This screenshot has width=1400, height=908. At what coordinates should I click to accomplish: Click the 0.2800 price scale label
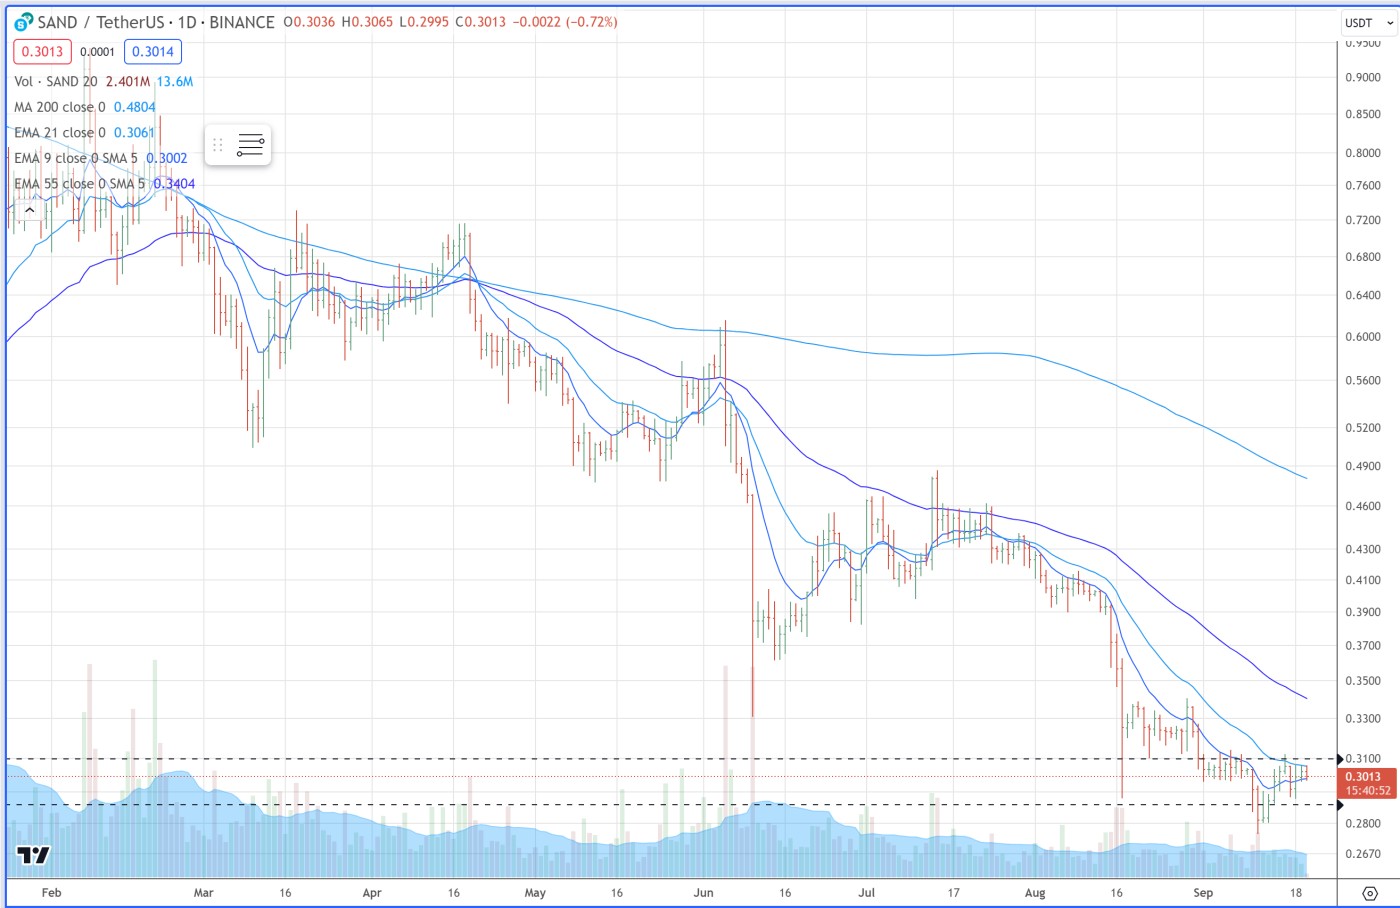pyautogui.click(x=1363, y=824)
